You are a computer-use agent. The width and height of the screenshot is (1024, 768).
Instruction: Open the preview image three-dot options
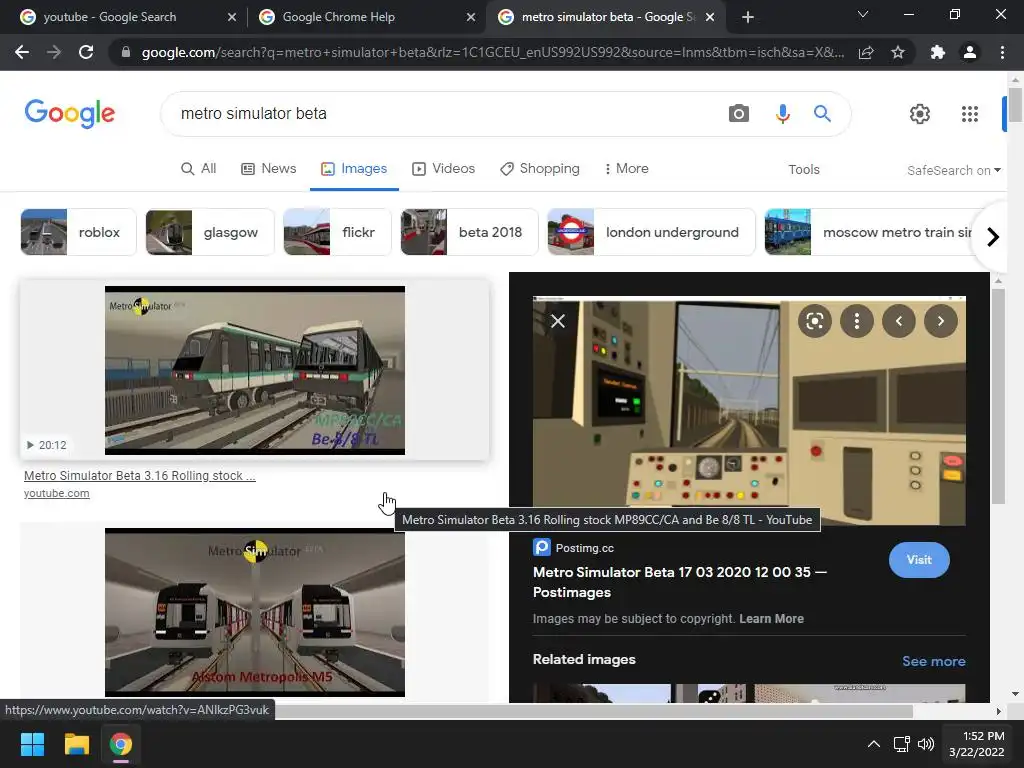(x=857, y=321)
